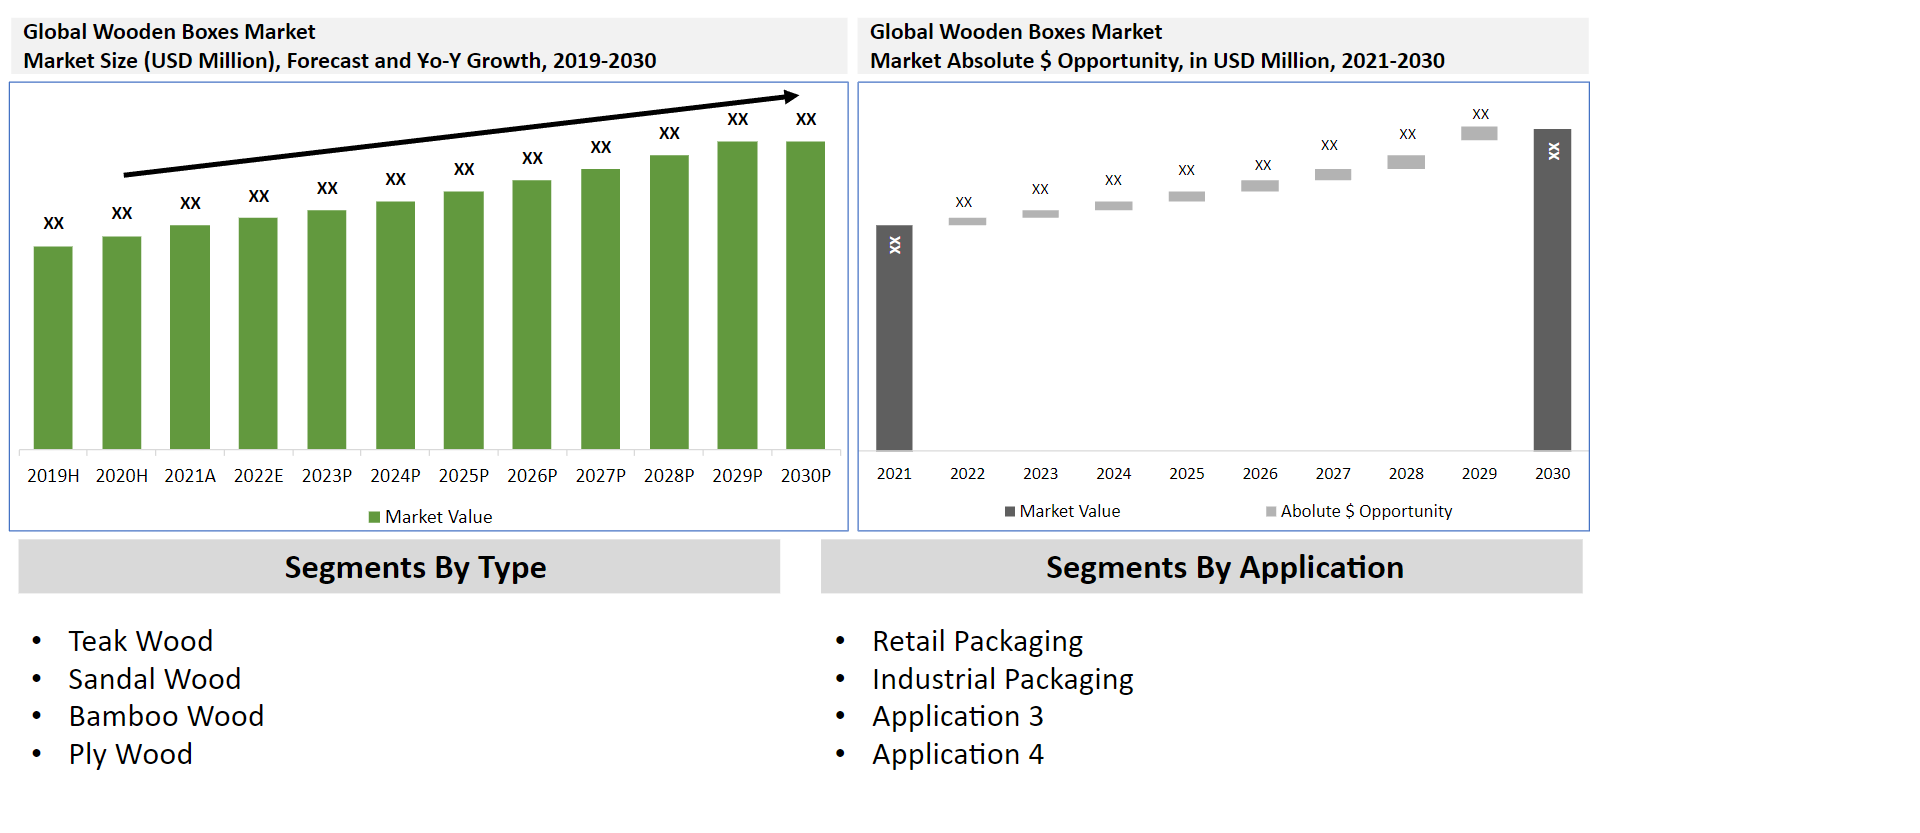Select the 2022 light gray opportunity segment
Screen dimensions: 1920x833
coord(967,221)
